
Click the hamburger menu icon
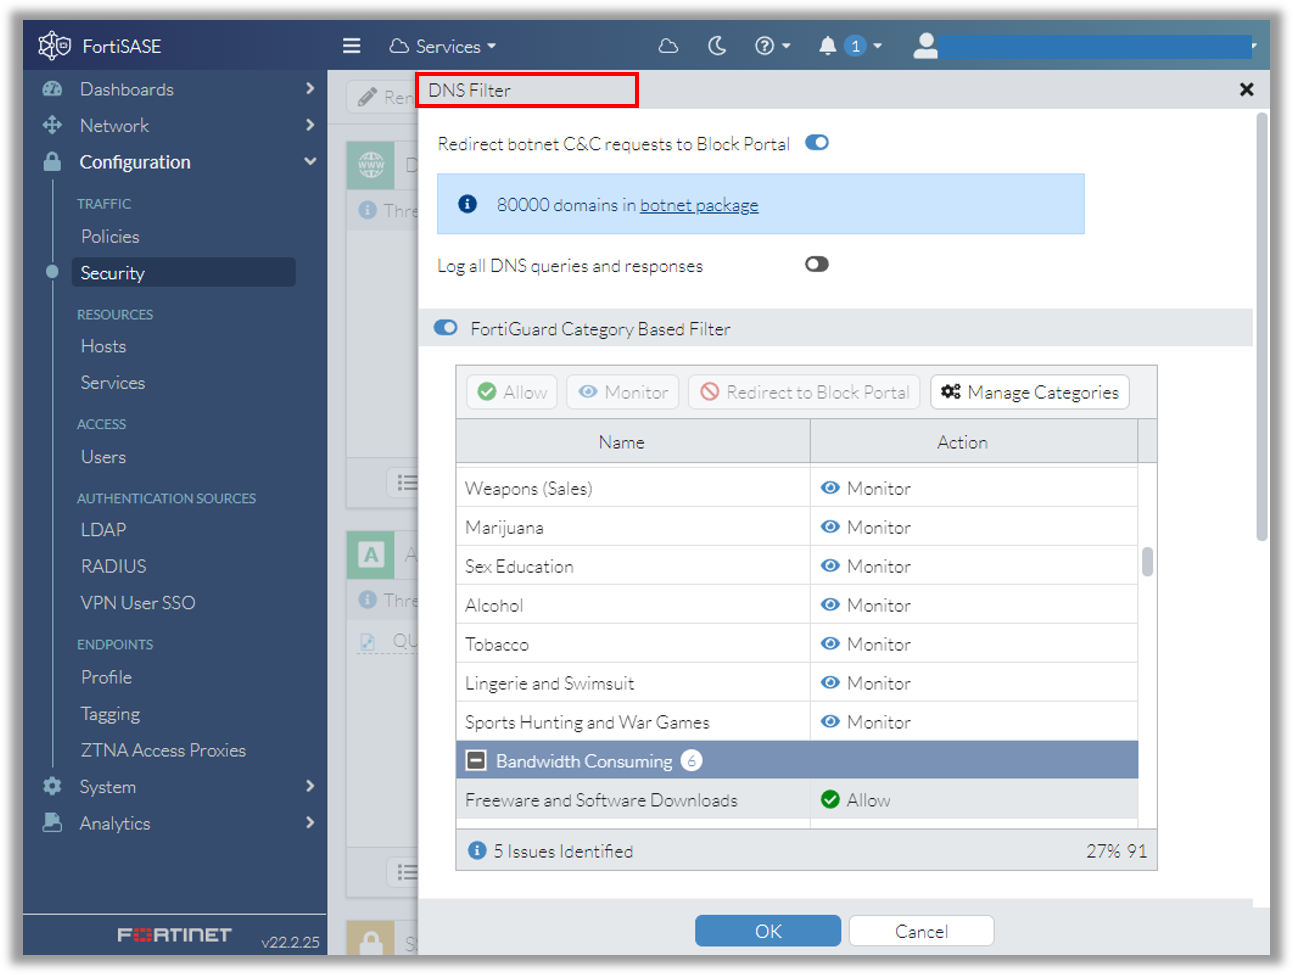(351, 46)
